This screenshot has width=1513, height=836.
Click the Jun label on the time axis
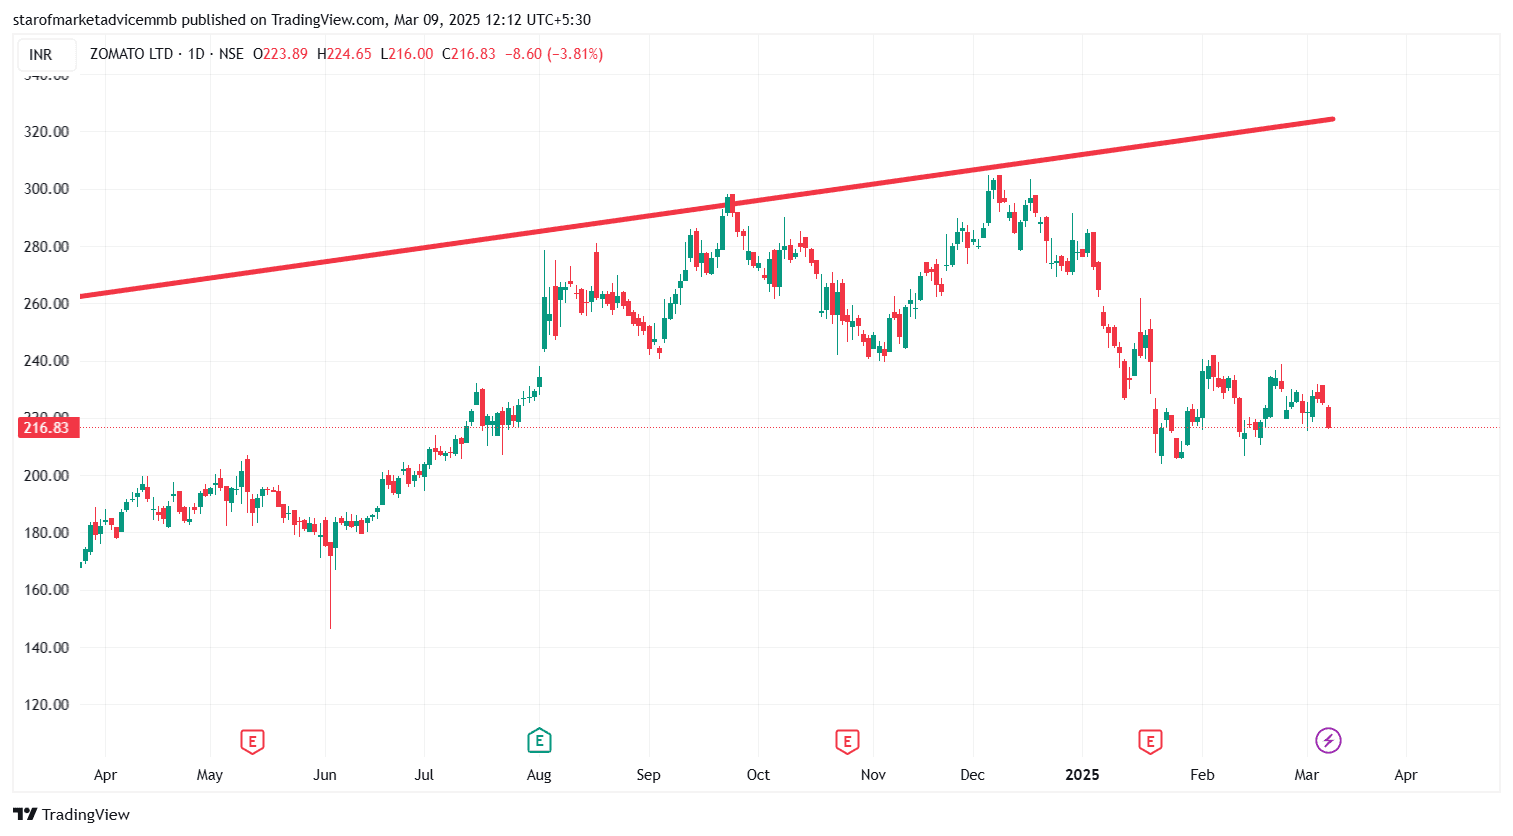[325, 775]
